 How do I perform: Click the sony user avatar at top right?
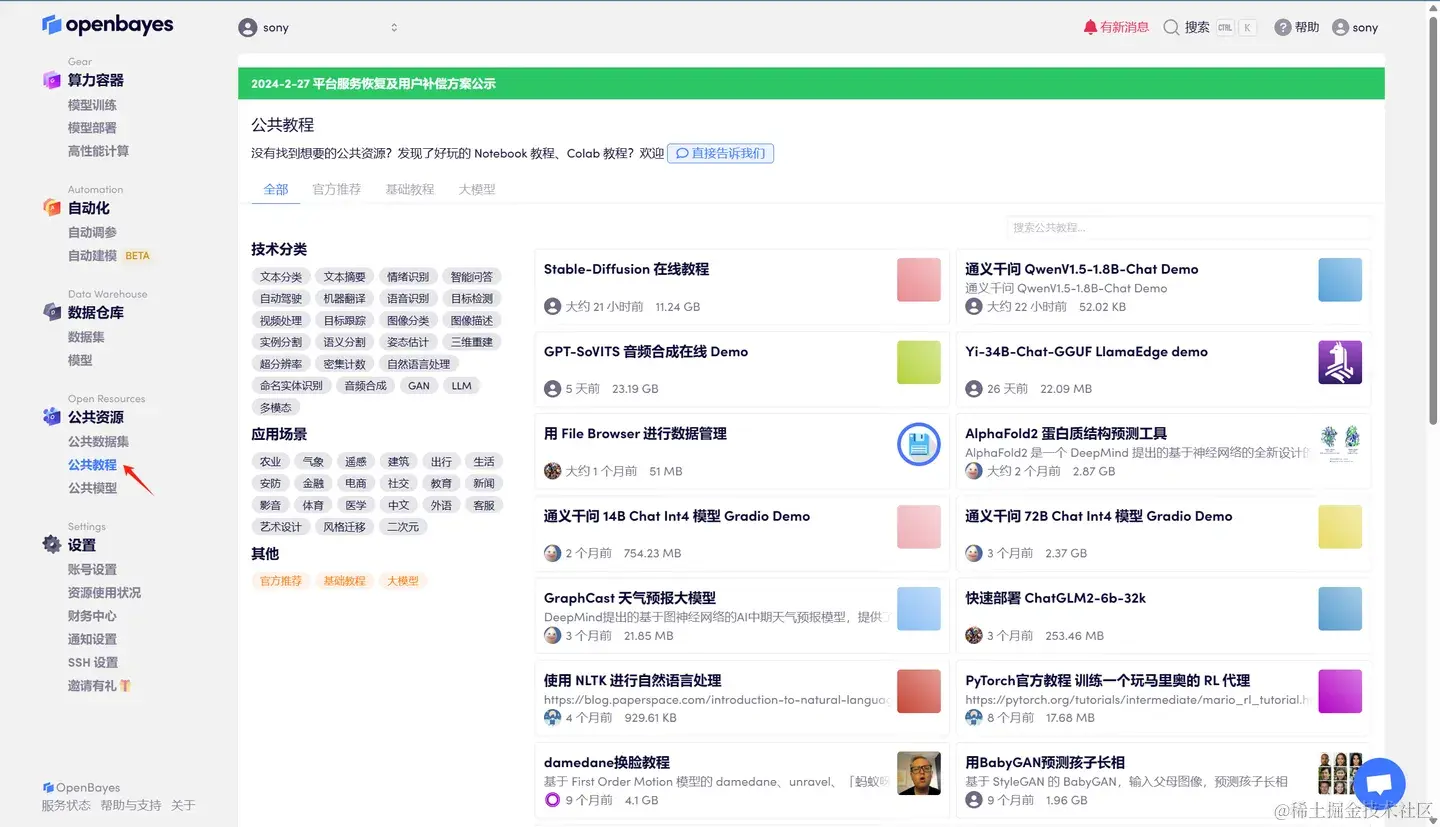point(1340,28)
